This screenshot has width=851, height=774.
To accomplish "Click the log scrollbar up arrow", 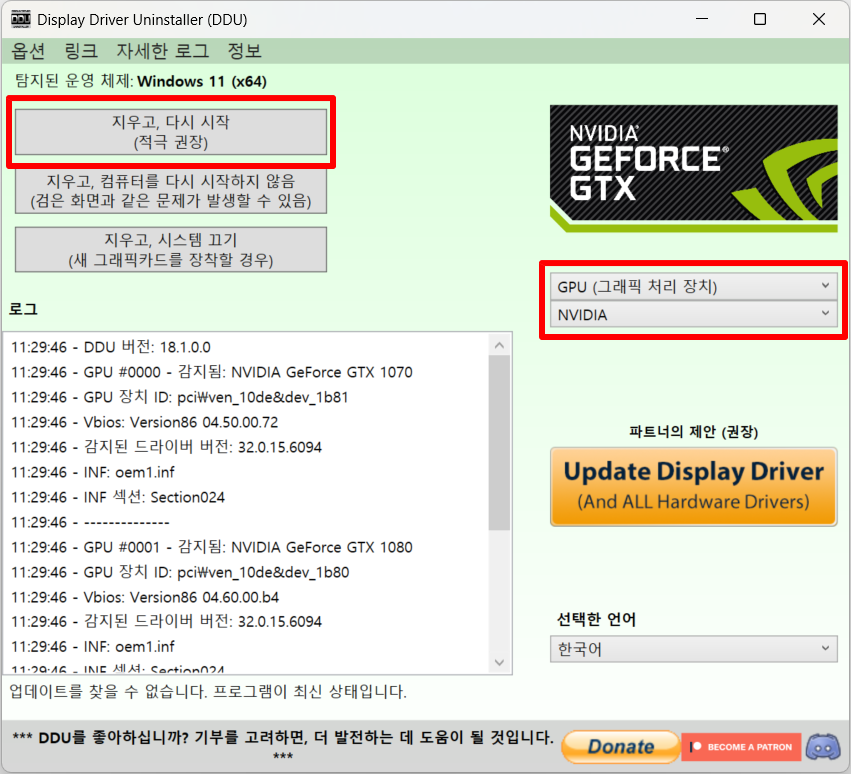I will coord(500,344).
